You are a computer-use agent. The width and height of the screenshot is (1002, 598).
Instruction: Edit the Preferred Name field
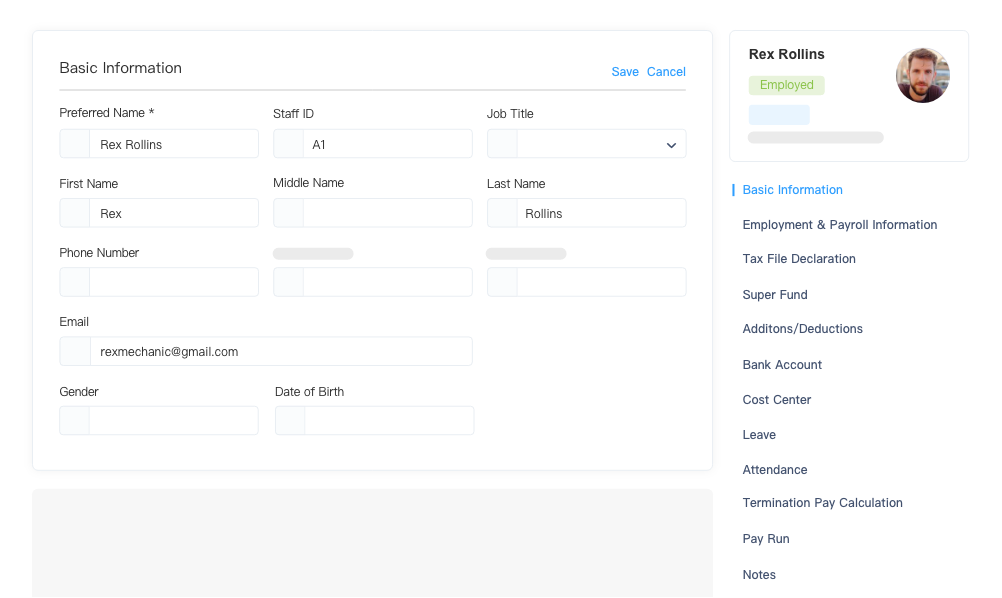tap(159, 144)
